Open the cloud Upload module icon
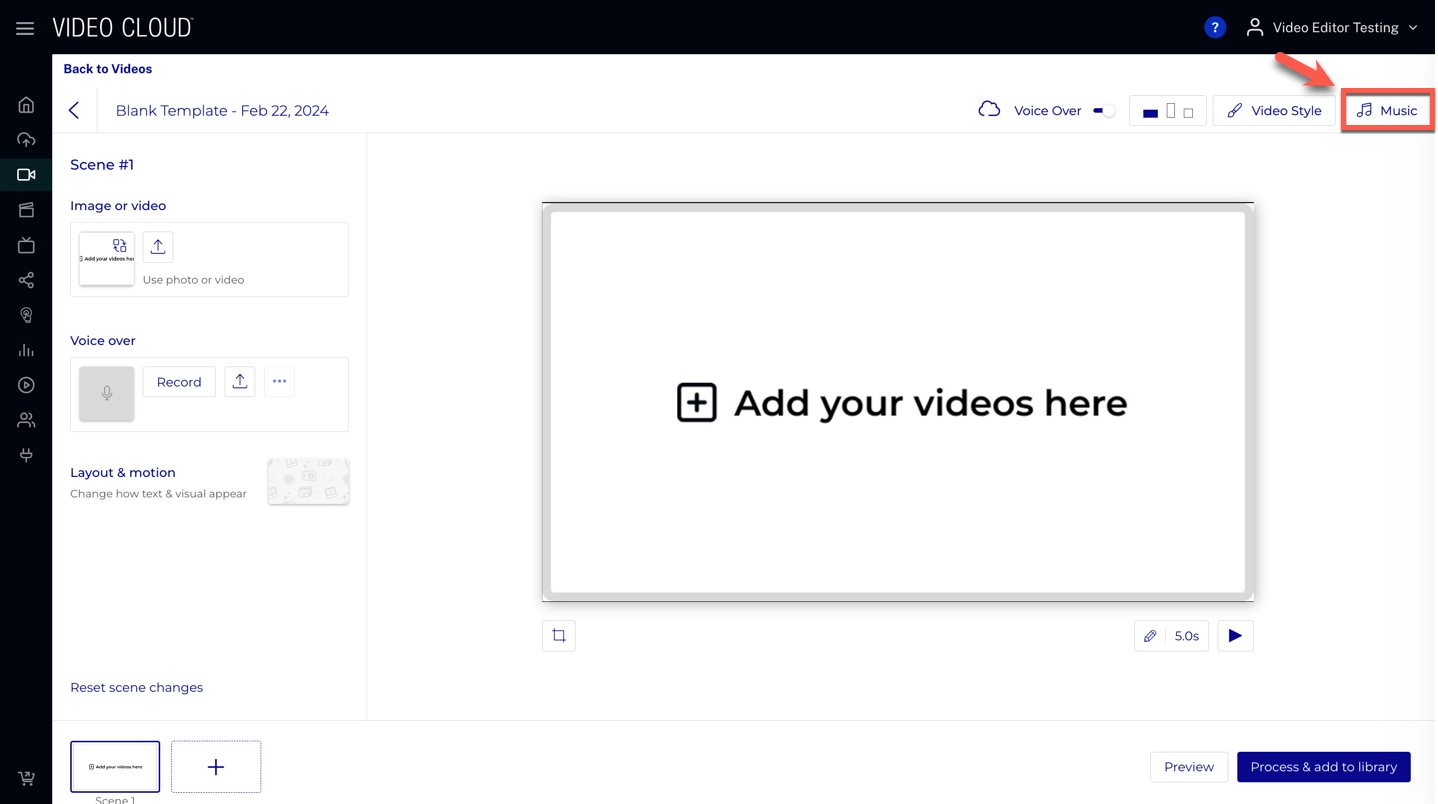This screenshot has height=804, width=1438. pos(26,140)
